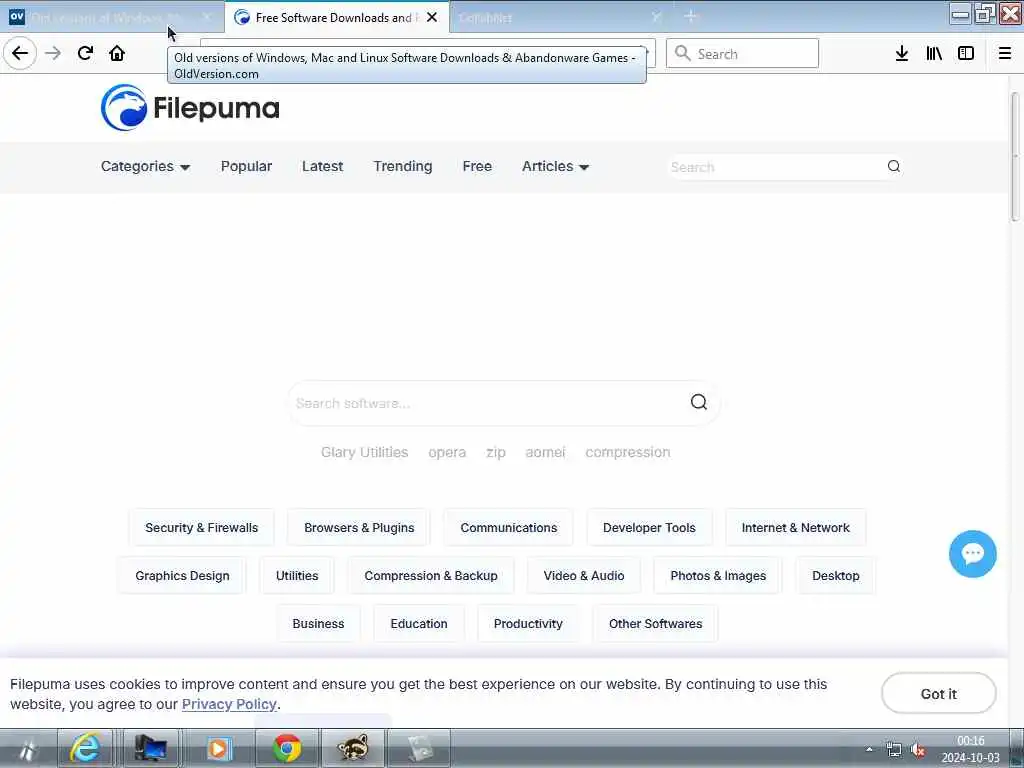
Task: Open the Popular menu item
Action: click(246, 167)
